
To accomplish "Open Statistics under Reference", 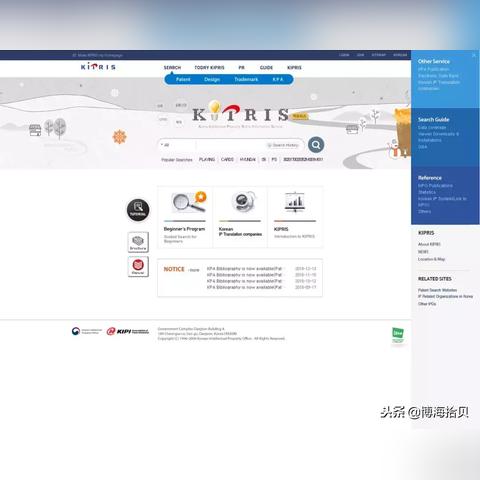I will click(x=427, y=192).
